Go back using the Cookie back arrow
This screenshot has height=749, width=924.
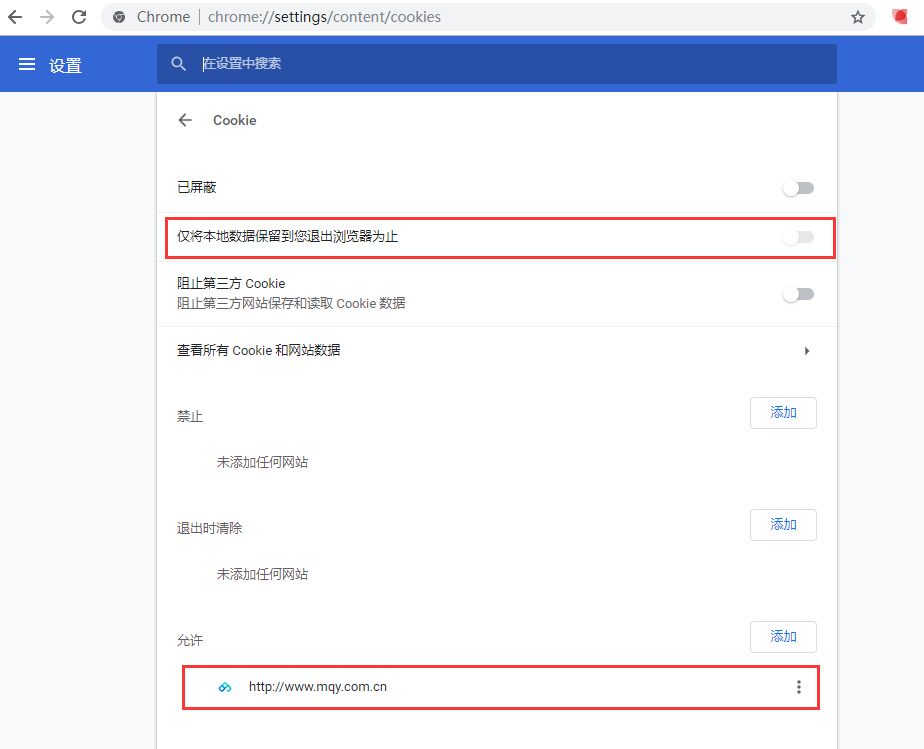185,120
